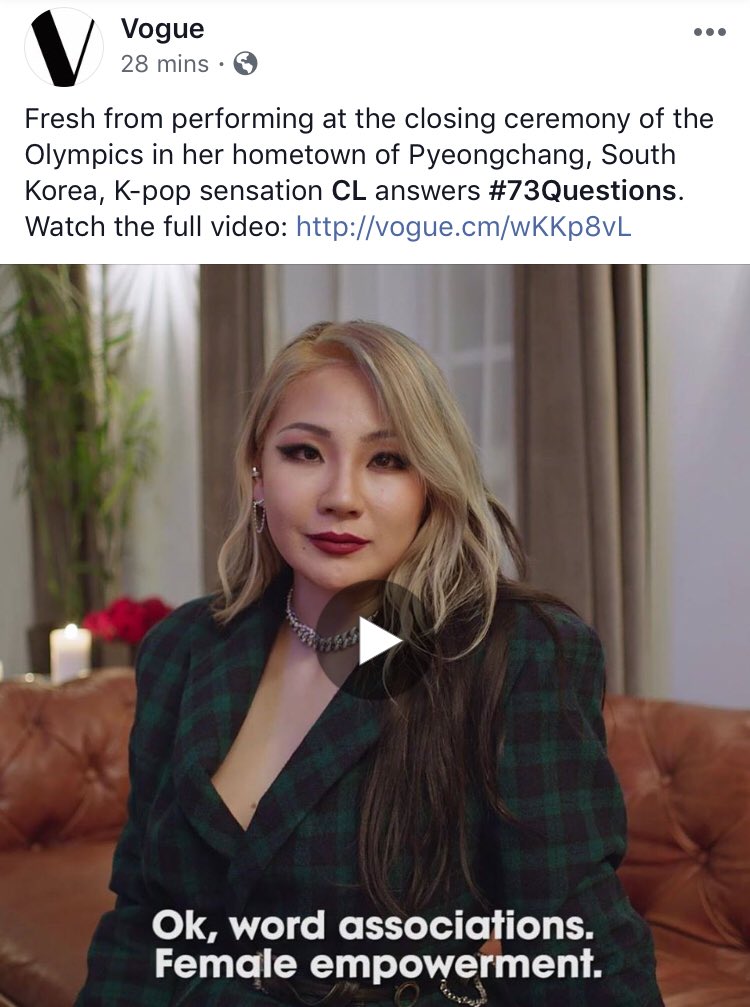The width and height of the screenshot is (750, 1007).
Task: Follow the vogue.cm/wKKp8vL video link
Action: pos(464,227)
